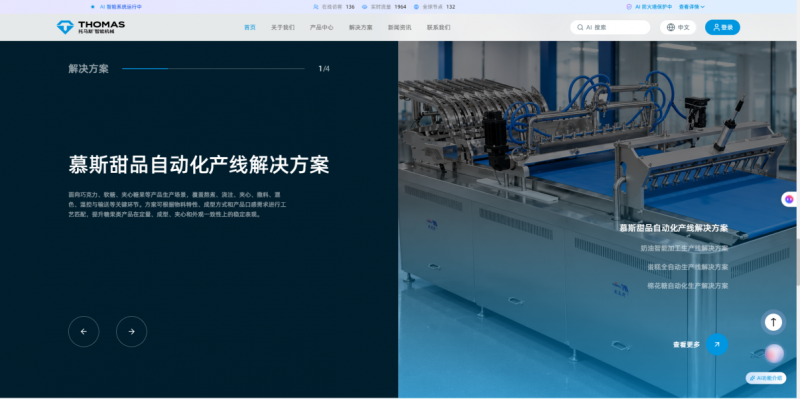
Task: Expand the 查看详情 dropdown
Action: (x=692, y=7)
